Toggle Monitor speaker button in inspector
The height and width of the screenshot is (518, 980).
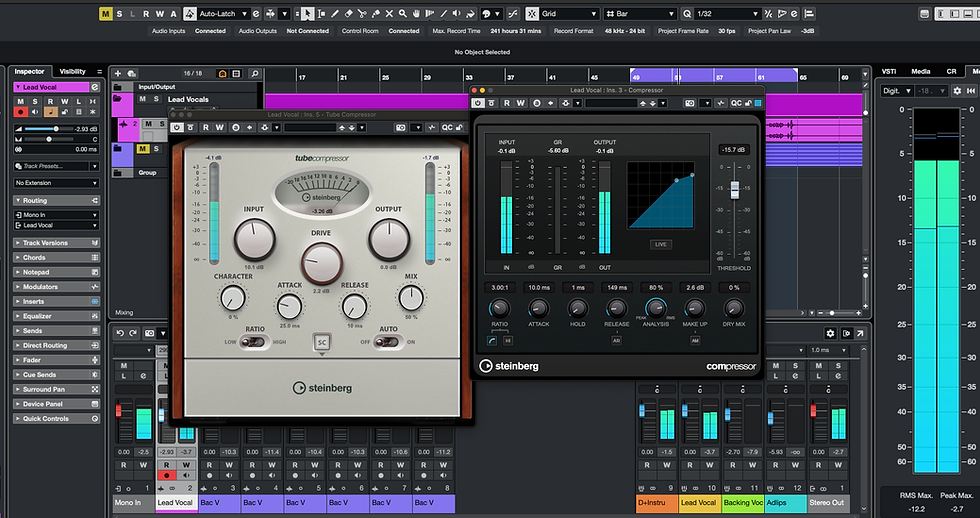[x=35, y=112]
